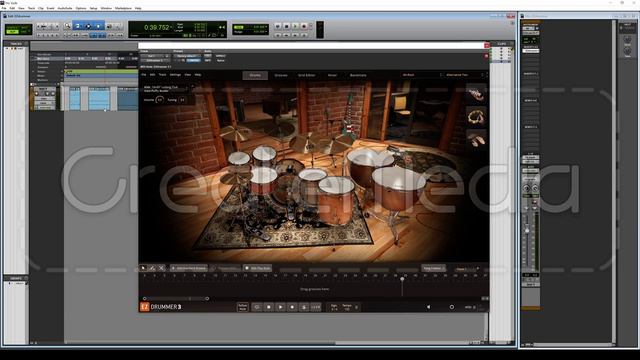Image resolution: width=640 pixels, height=360 pixels.
Task: Adjust the Tuning knob for selected drum
Action: tap(182, 100)
